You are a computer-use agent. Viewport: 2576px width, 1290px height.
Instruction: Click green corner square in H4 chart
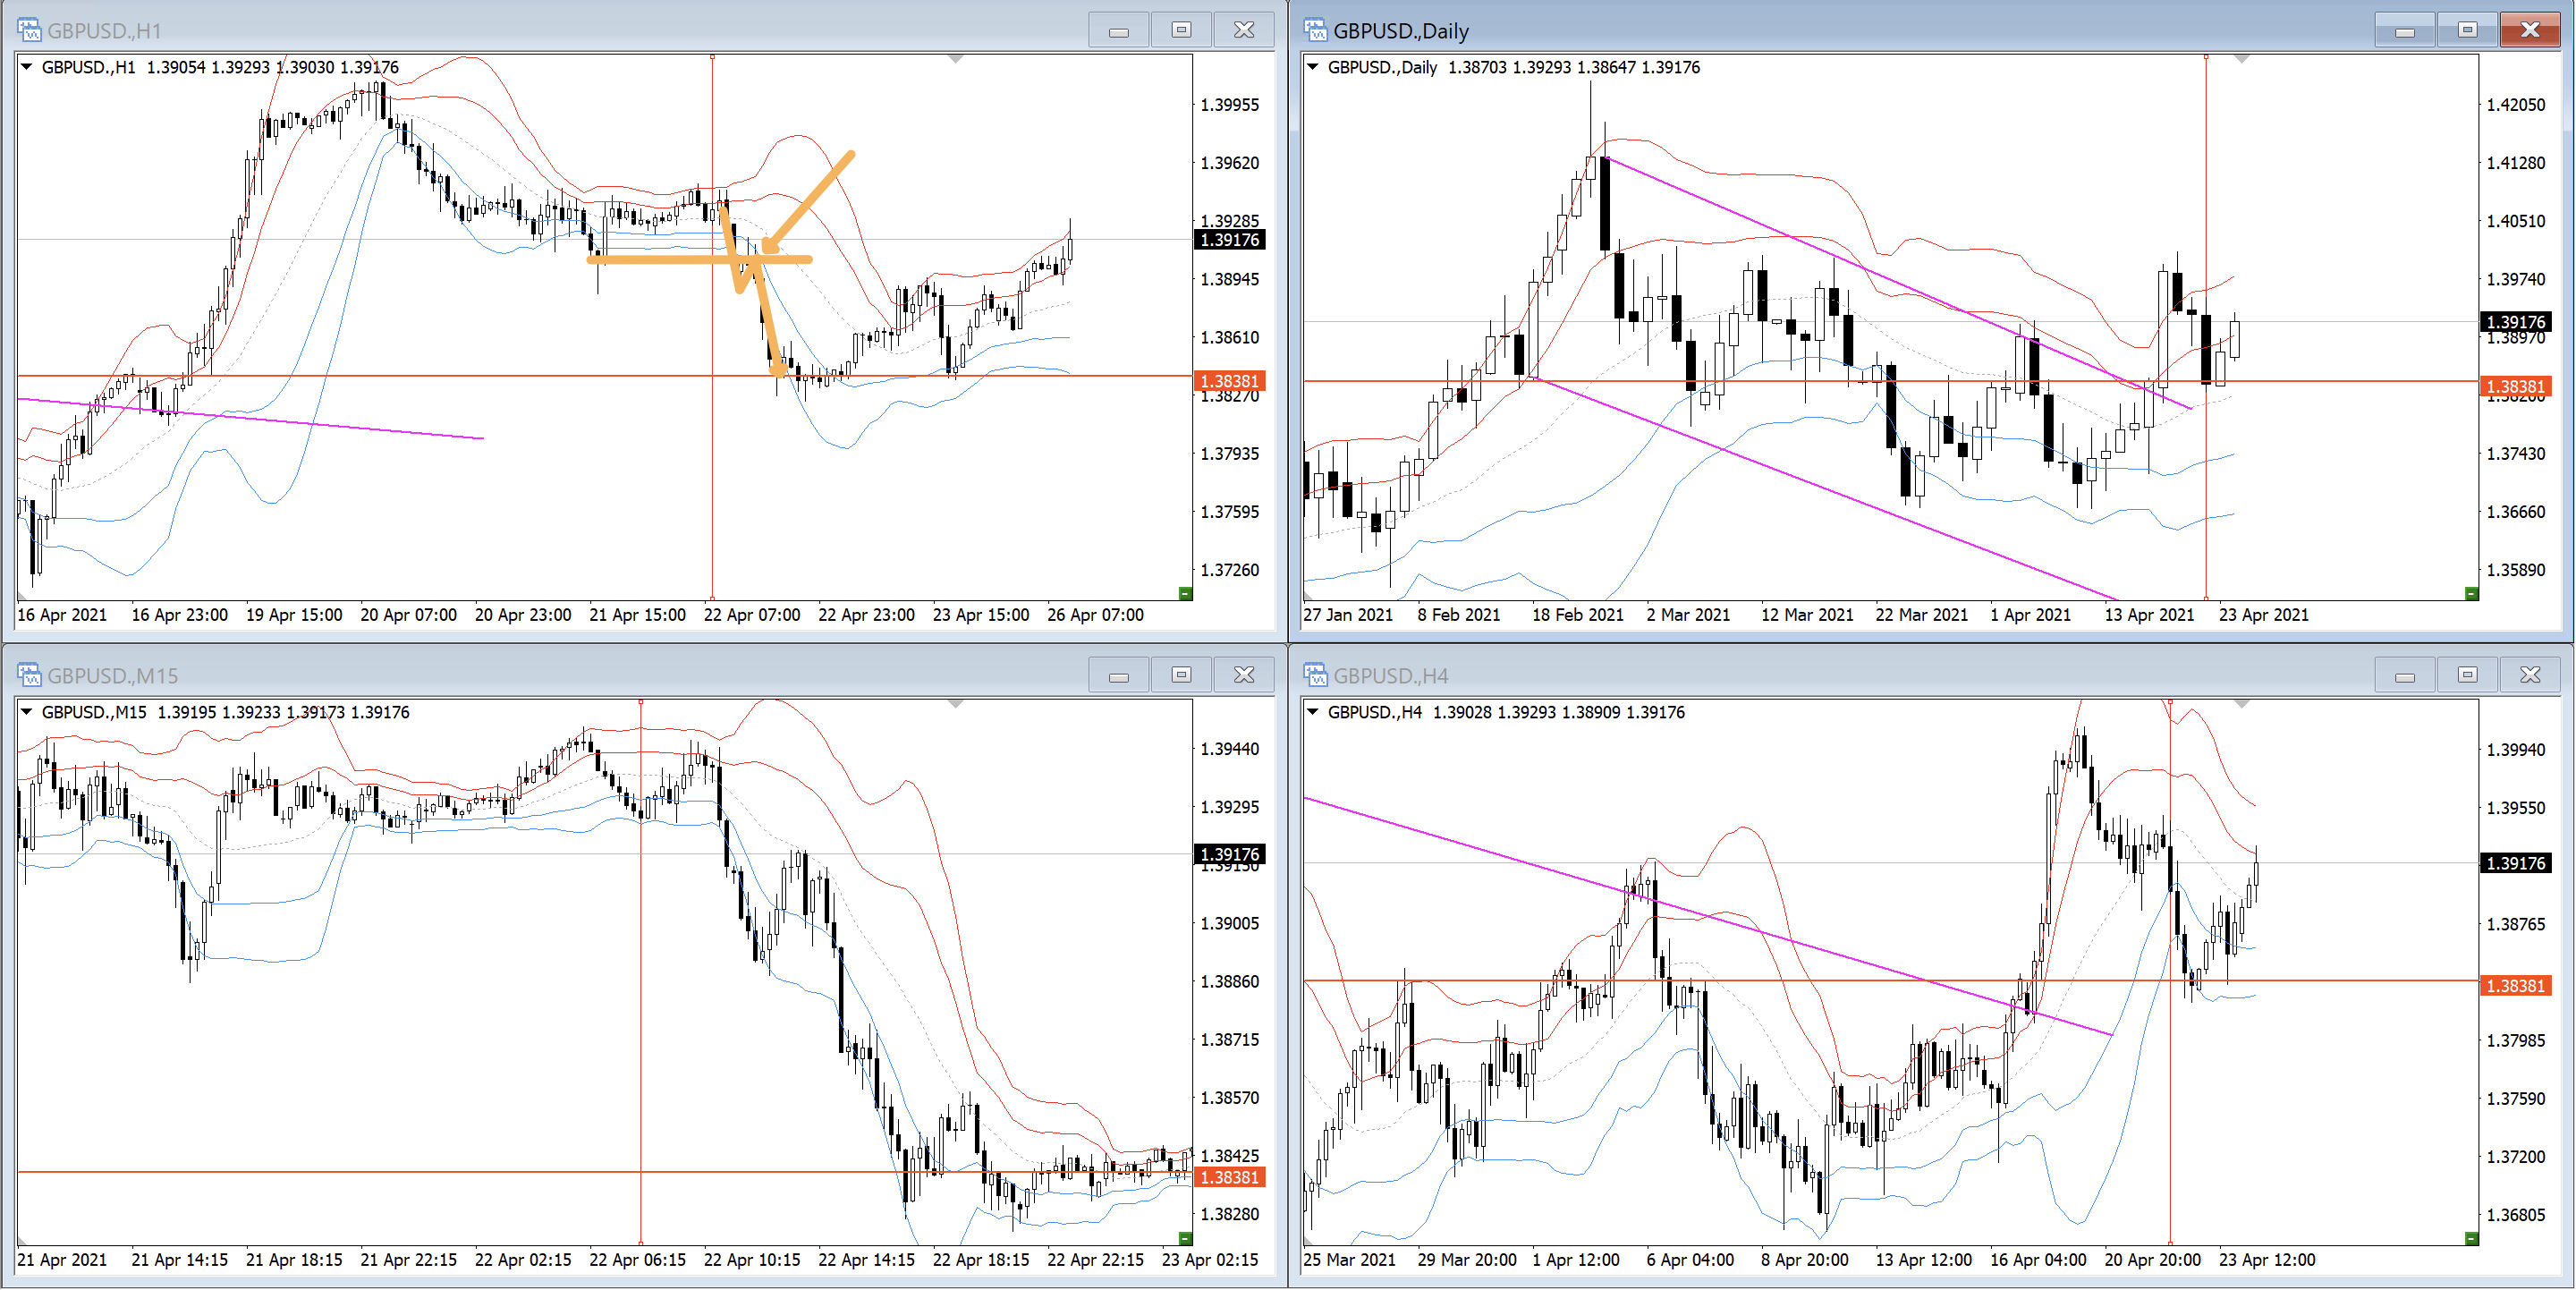[x=2471, y=1238]
